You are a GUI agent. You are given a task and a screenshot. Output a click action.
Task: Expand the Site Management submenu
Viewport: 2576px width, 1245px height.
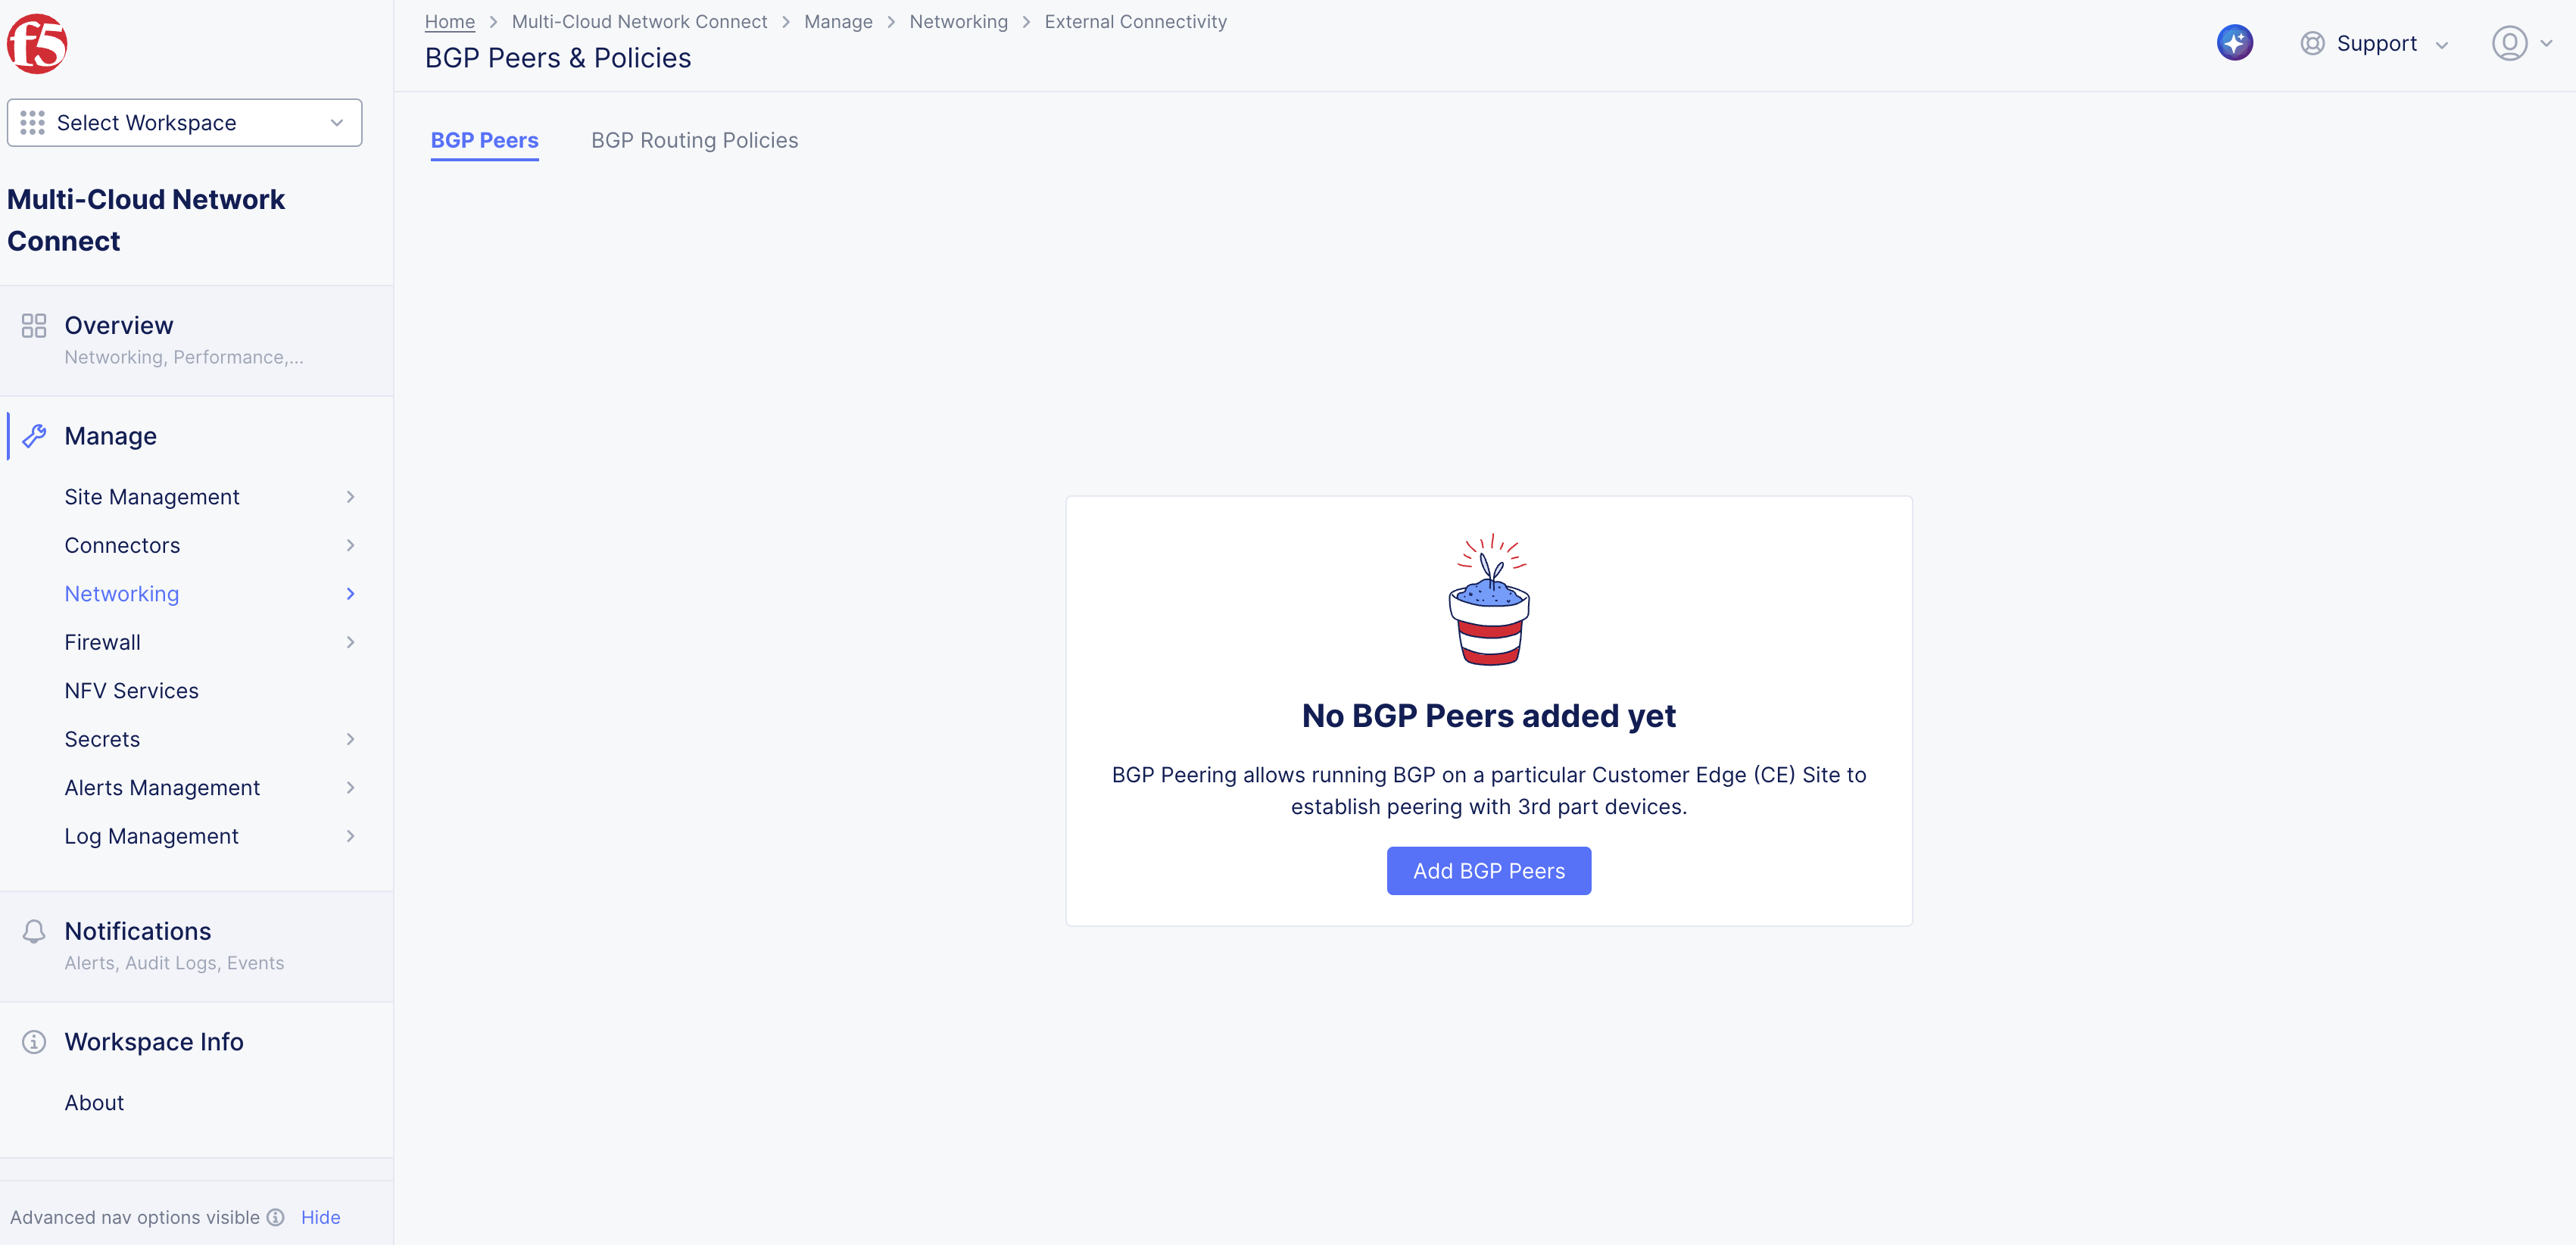pyautogui.click(x=210, y=497)
